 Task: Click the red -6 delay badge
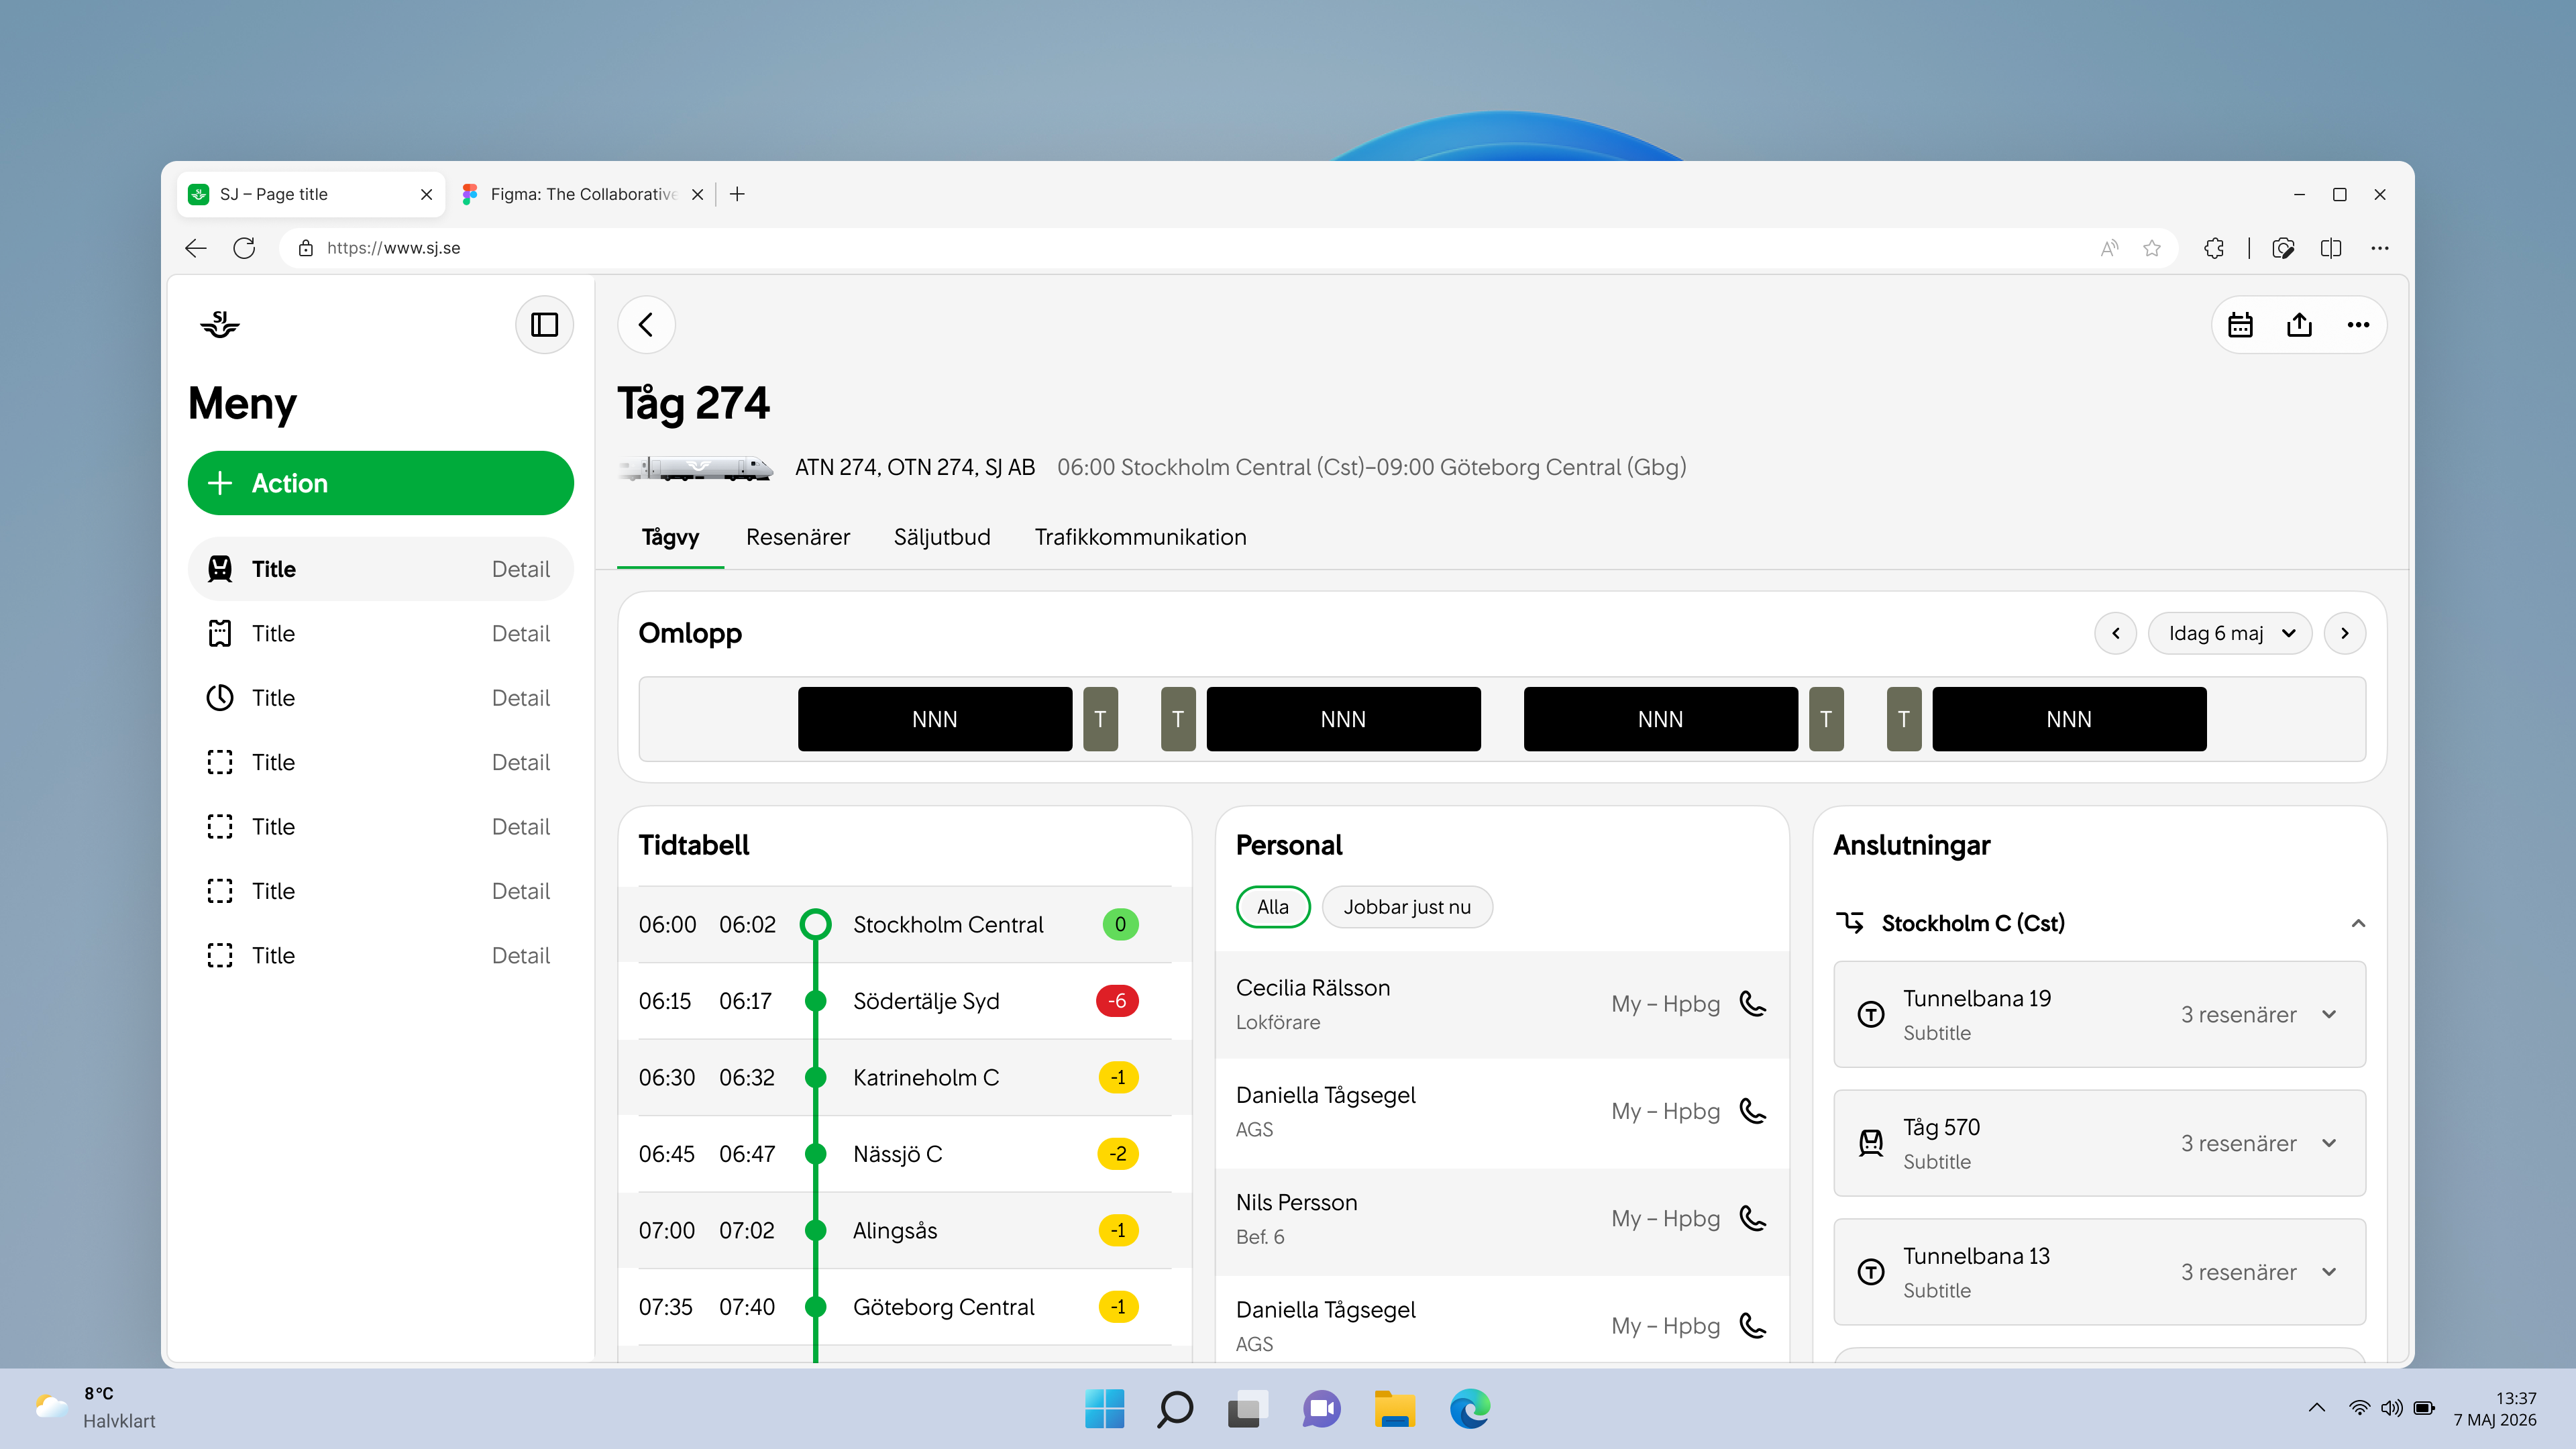(1117, 1001)
